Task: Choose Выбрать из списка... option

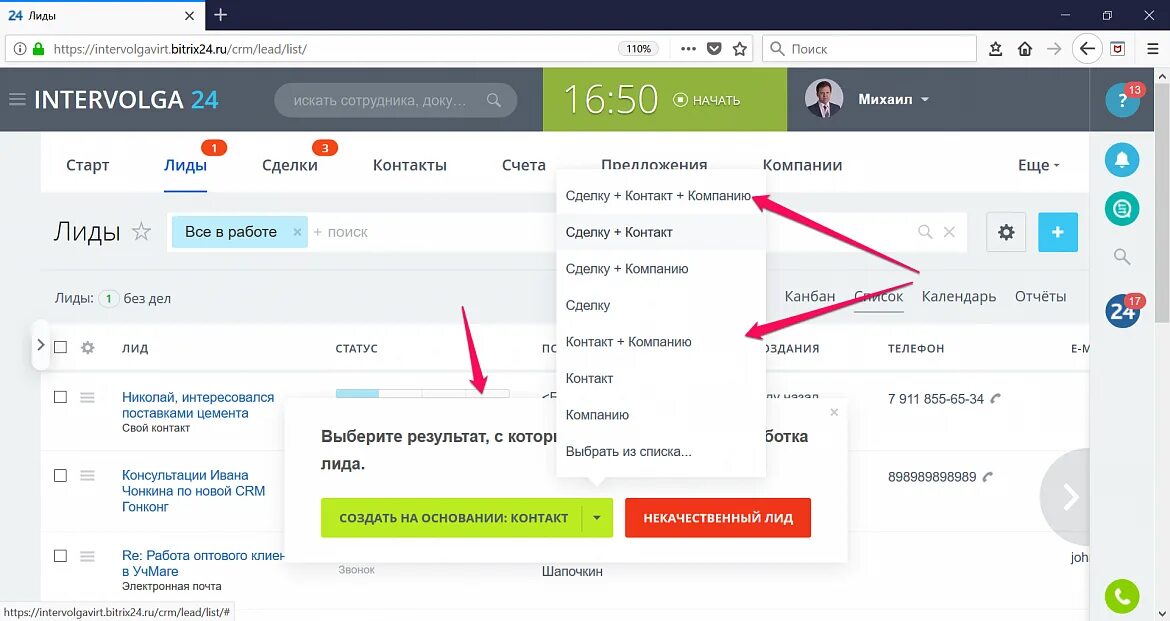Action: (x=661, y=452)
